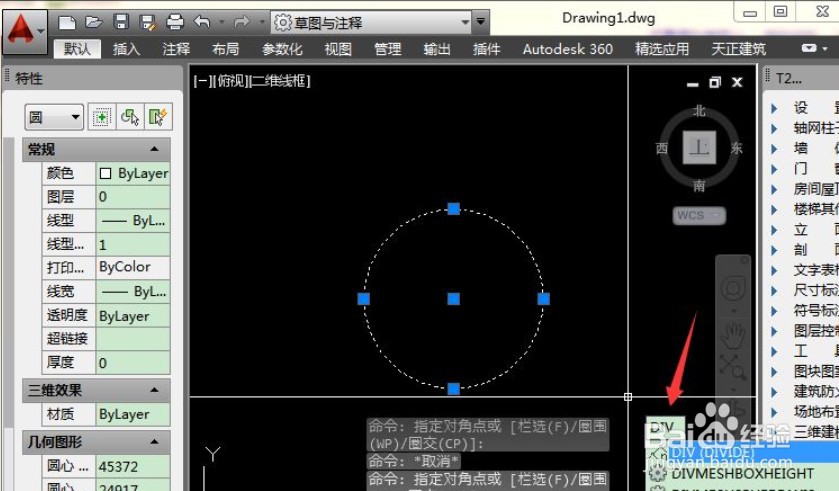
Task: Open the 天正建筑 tab
Action: 738,49
